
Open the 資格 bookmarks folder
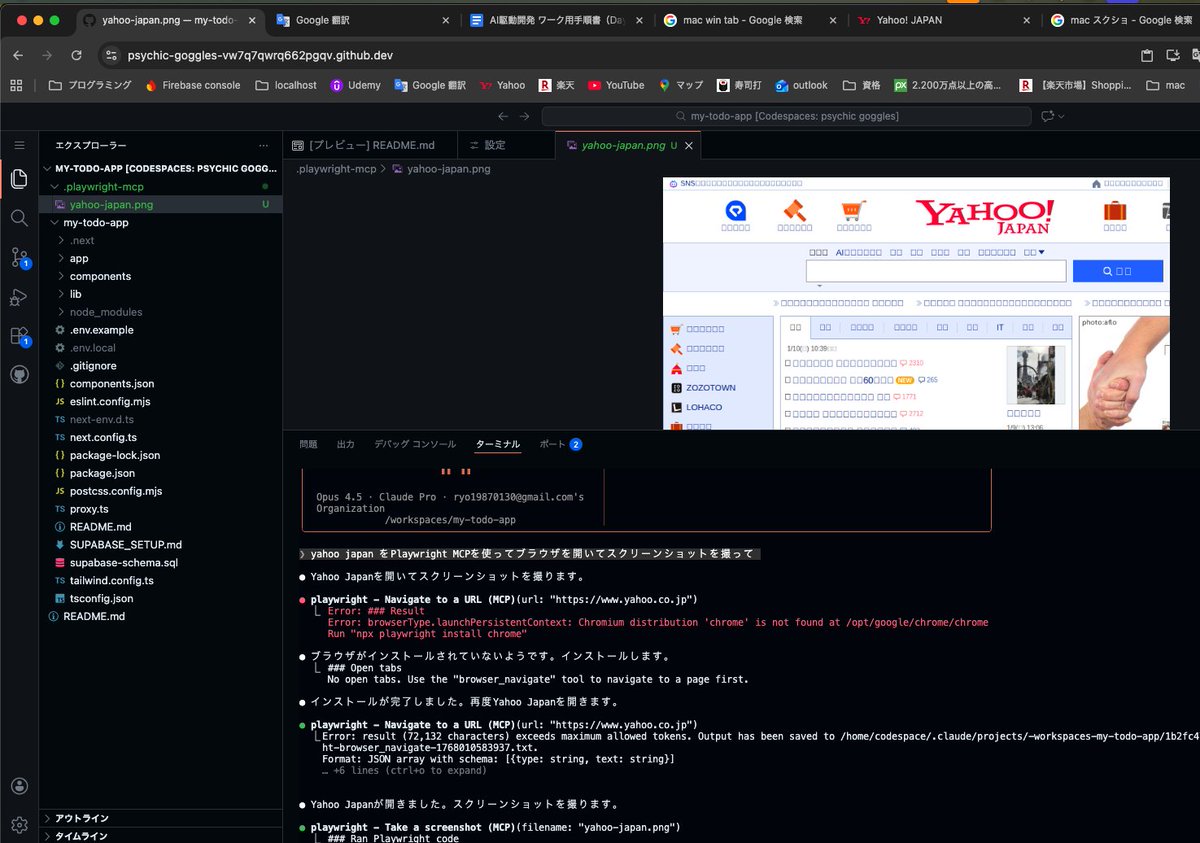click(x=861, y=86)
